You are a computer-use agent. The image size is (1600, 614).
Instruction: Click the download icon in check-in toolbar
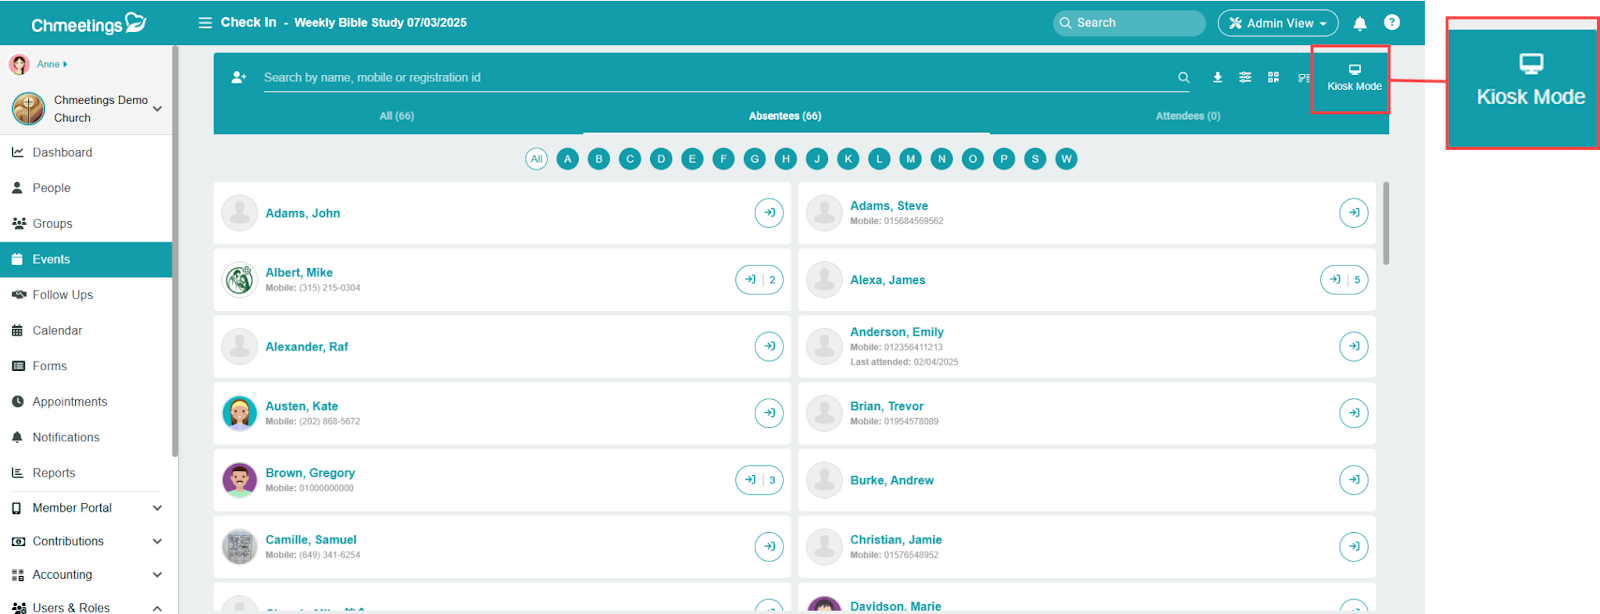pos(1217,77)
